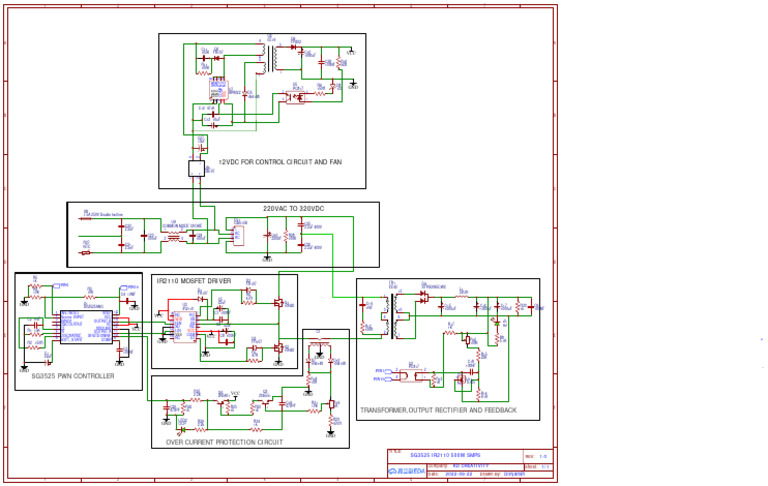Select the IR2110 driver IC symbol
This screenshot has width=768, height=486.
(x=185, y=327)
